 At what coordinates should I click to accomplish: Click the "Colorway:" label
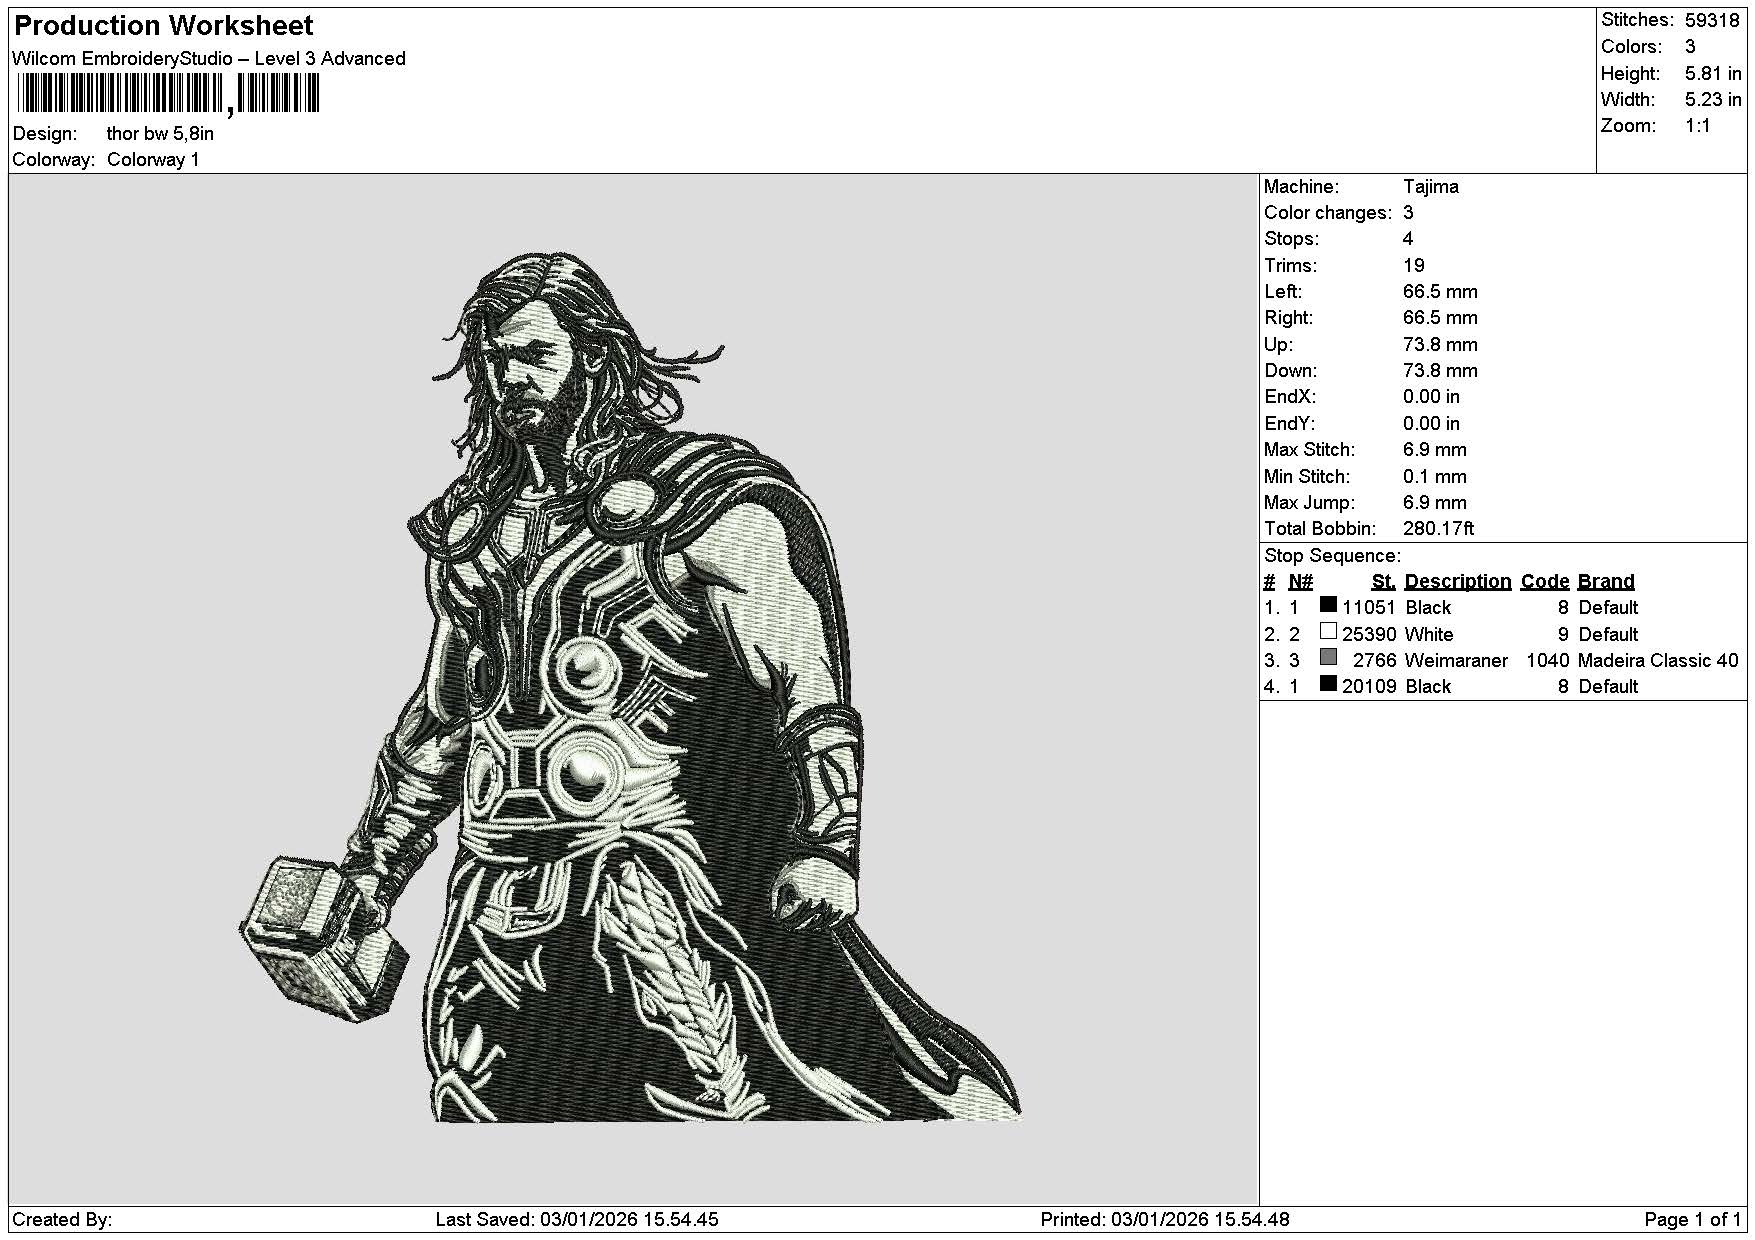tap(54, 160)
